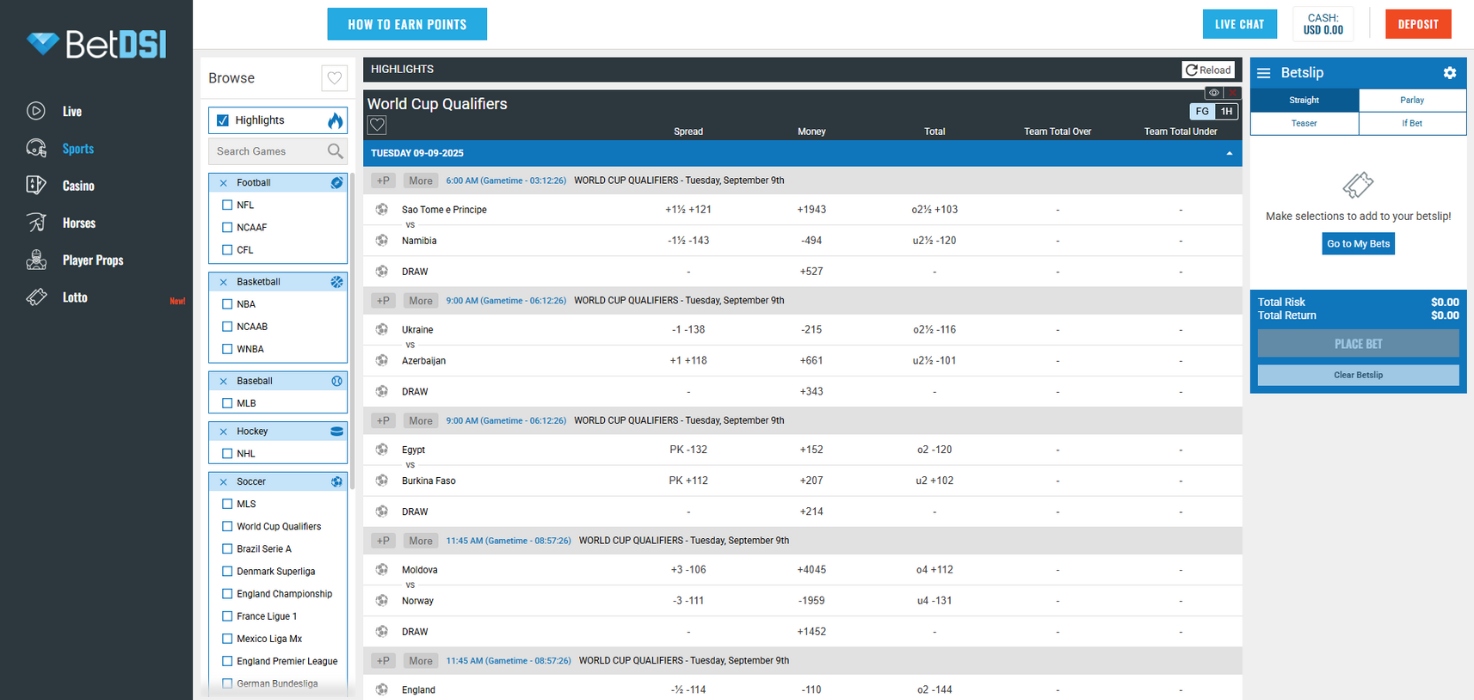Open the Horses icon in sidebar
Viewport: 1474px width, 700px height.
[x=36, y=222]
